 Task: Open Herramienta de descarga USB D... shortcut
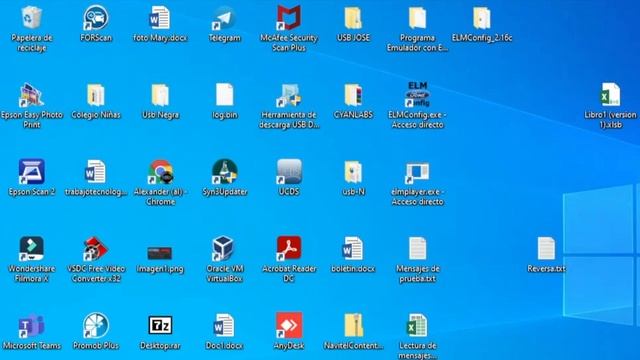pos(289,96)
